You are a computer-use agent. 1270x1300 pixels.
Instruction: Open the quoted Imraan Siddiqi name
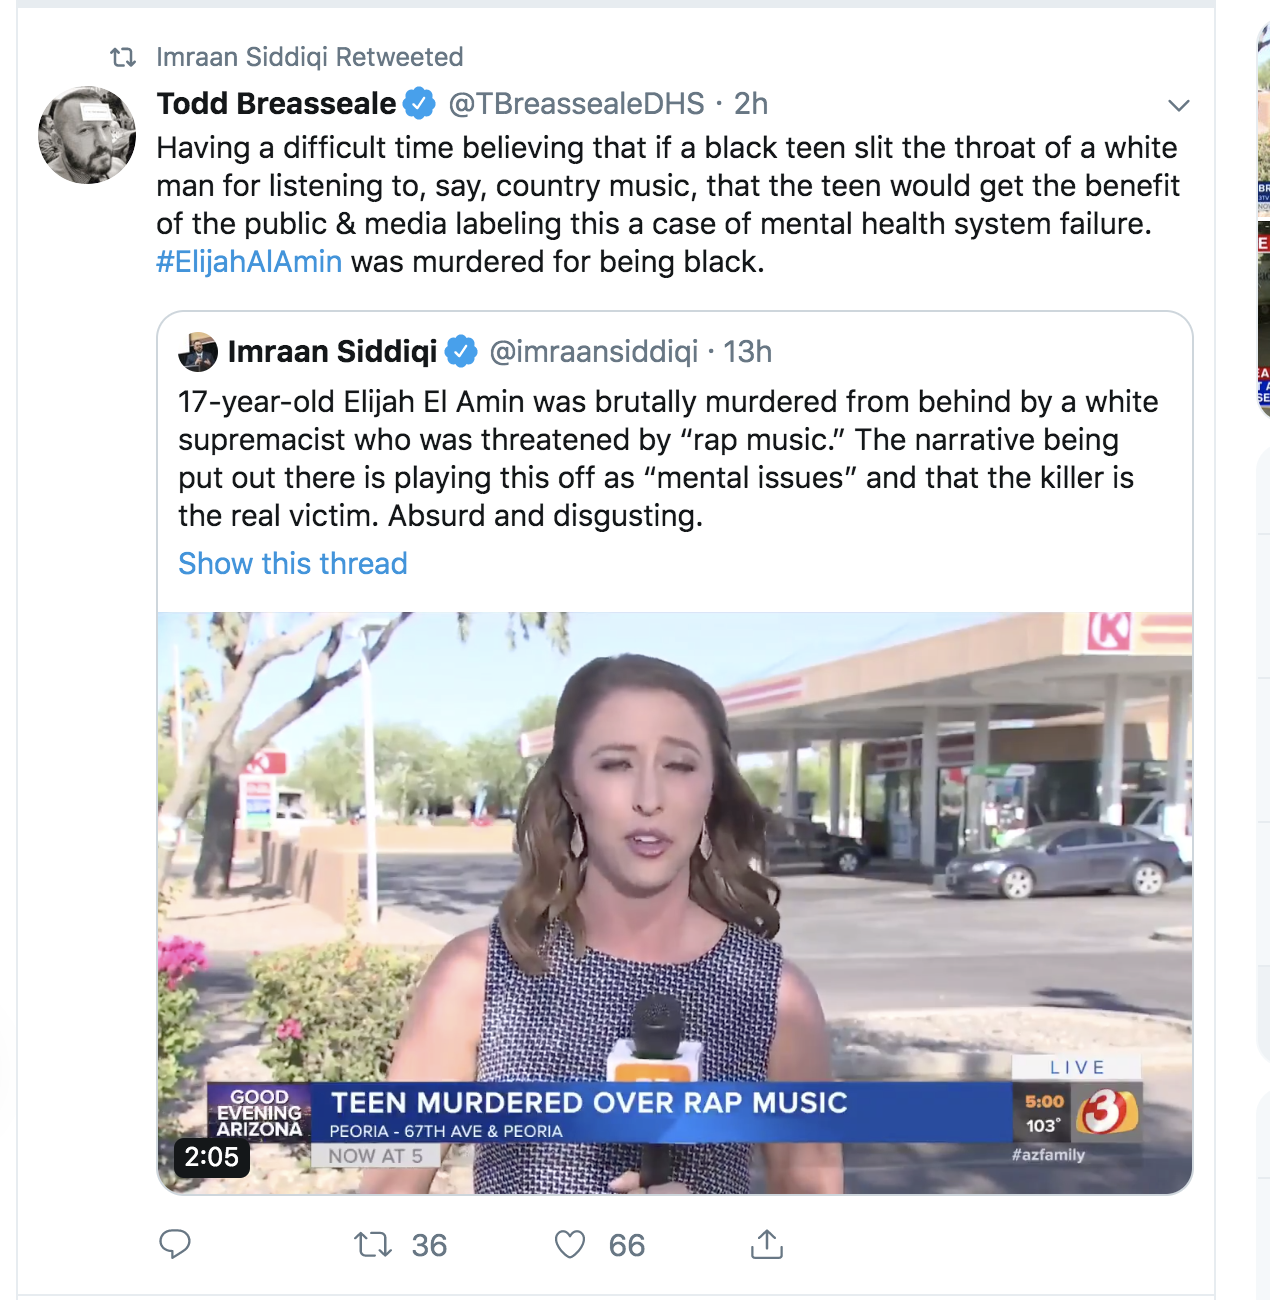(x=333, y=352)
